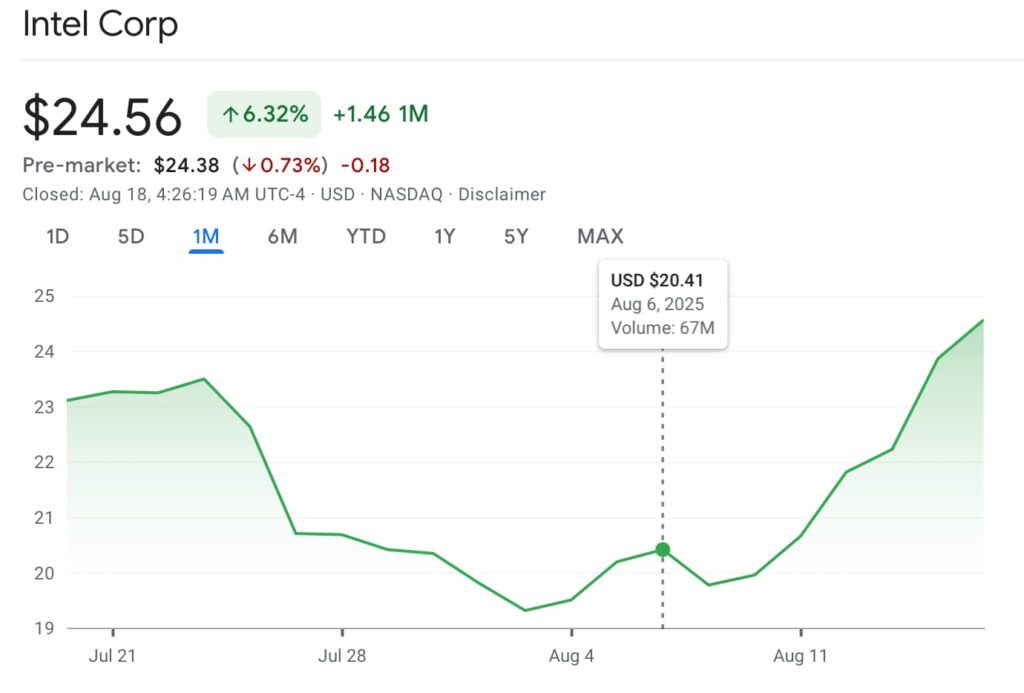Select the 5D time range tab
Image resolution: width=1024 pixels, height=693 pixels.
[131, 236]
